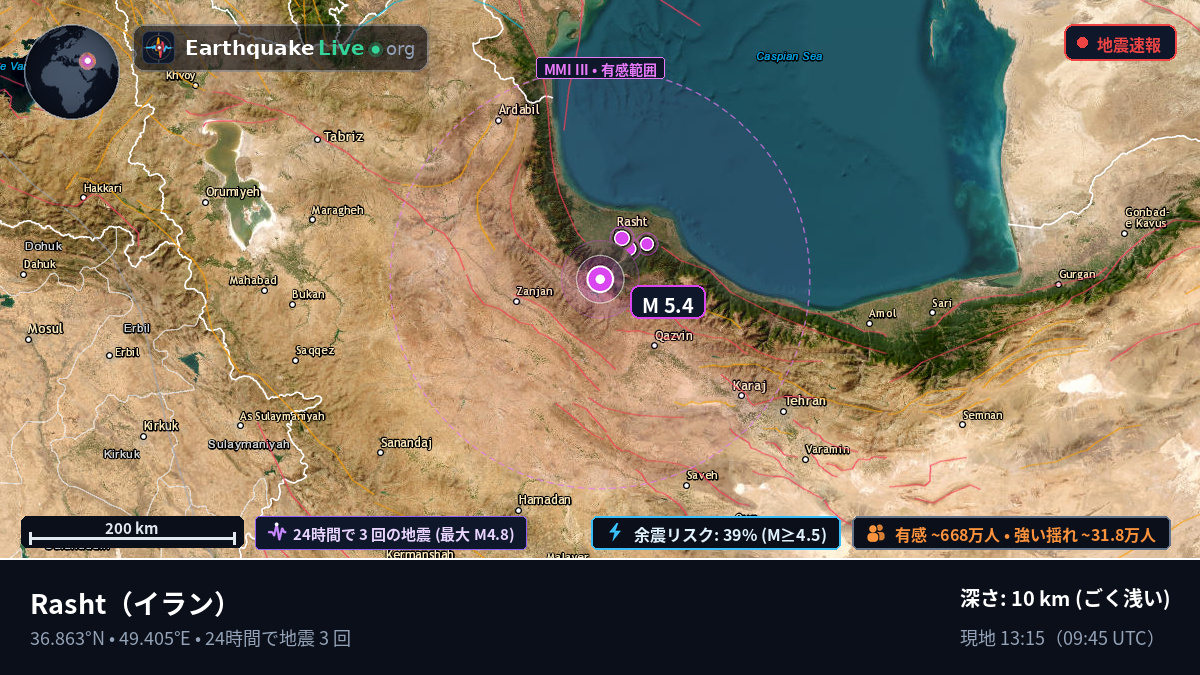Open the 24時間で3回の地震 summary pill

pyautogui.click(x=391, y=533)
